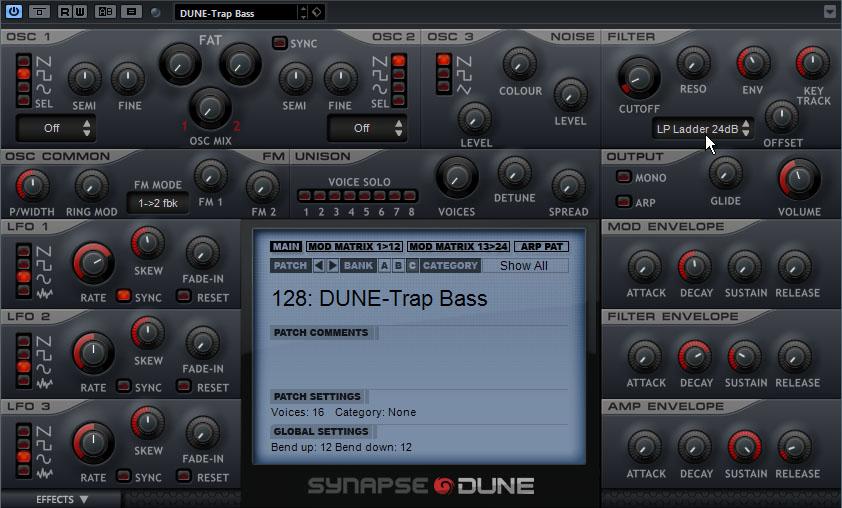Select bank C
The height and width of the screenshot is (508, 842).
[412, 265]
